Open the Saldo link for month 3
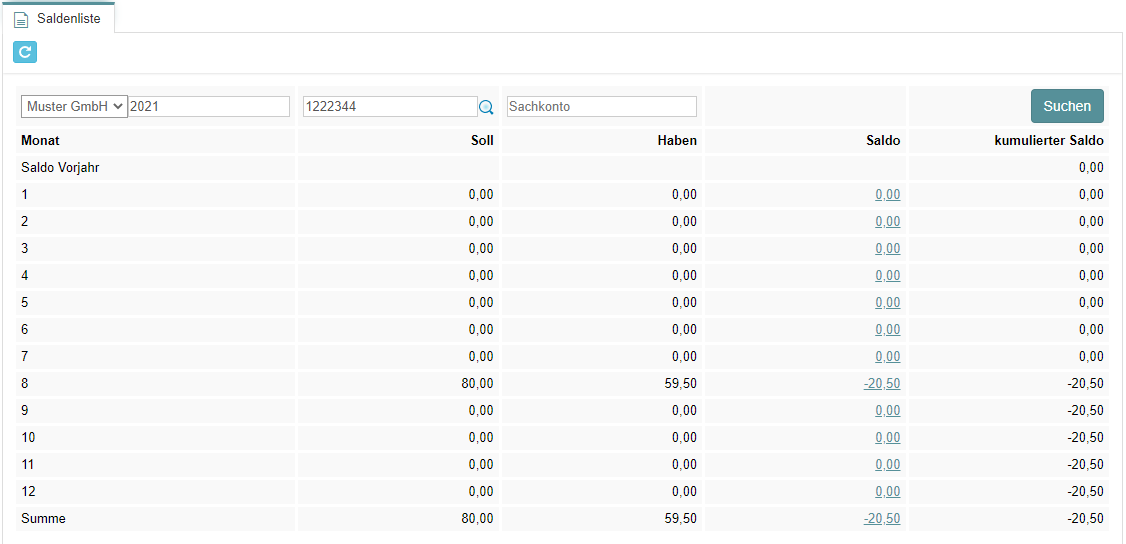This screenshot has height=544, width=1126. coord(888,248)
